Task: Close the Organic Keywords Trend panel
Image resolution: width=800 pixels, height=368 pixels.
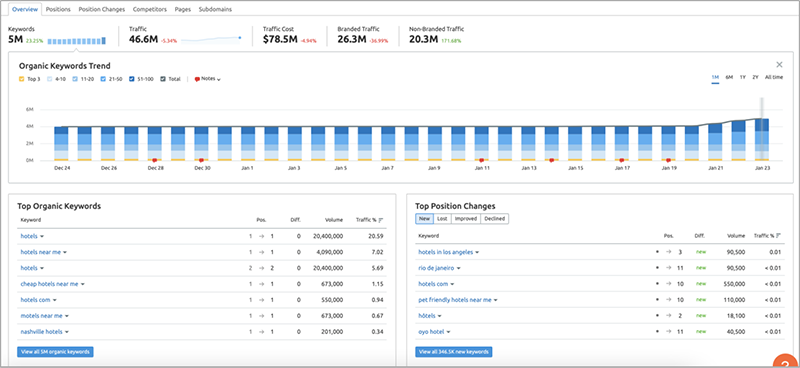Action: click(779, 65)
